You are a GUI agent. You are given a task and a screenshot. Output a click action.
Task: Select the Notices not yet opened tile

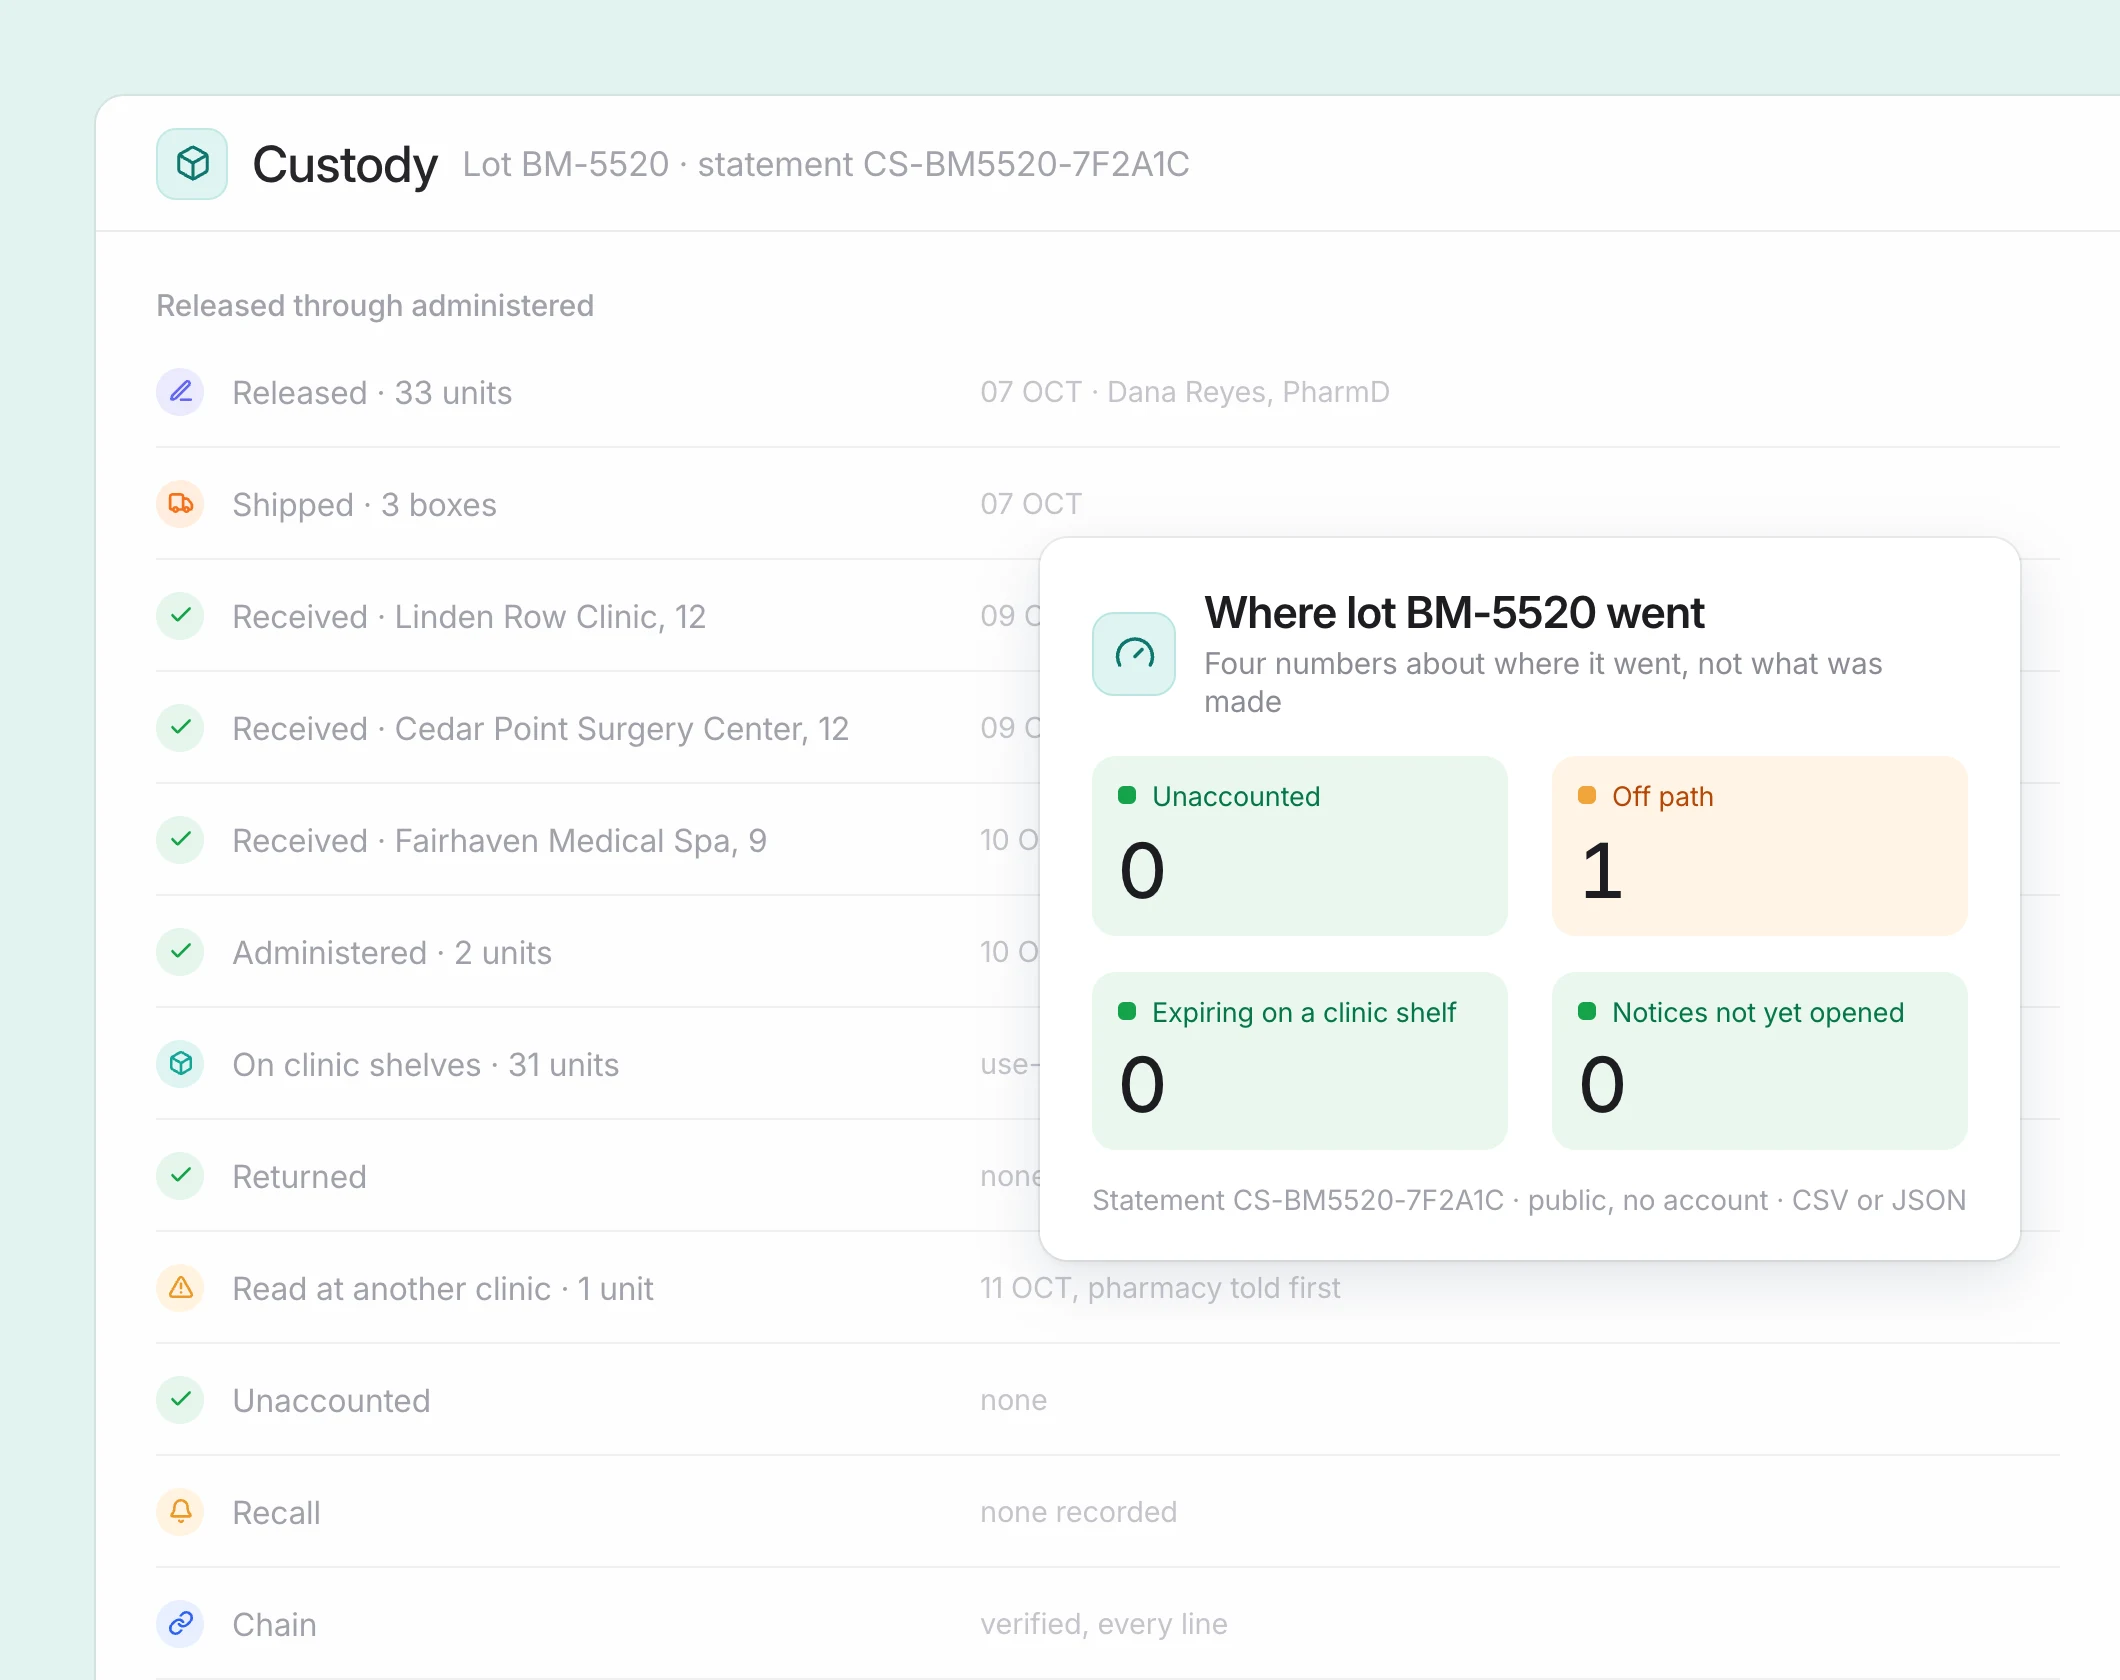[1760, 1061]
